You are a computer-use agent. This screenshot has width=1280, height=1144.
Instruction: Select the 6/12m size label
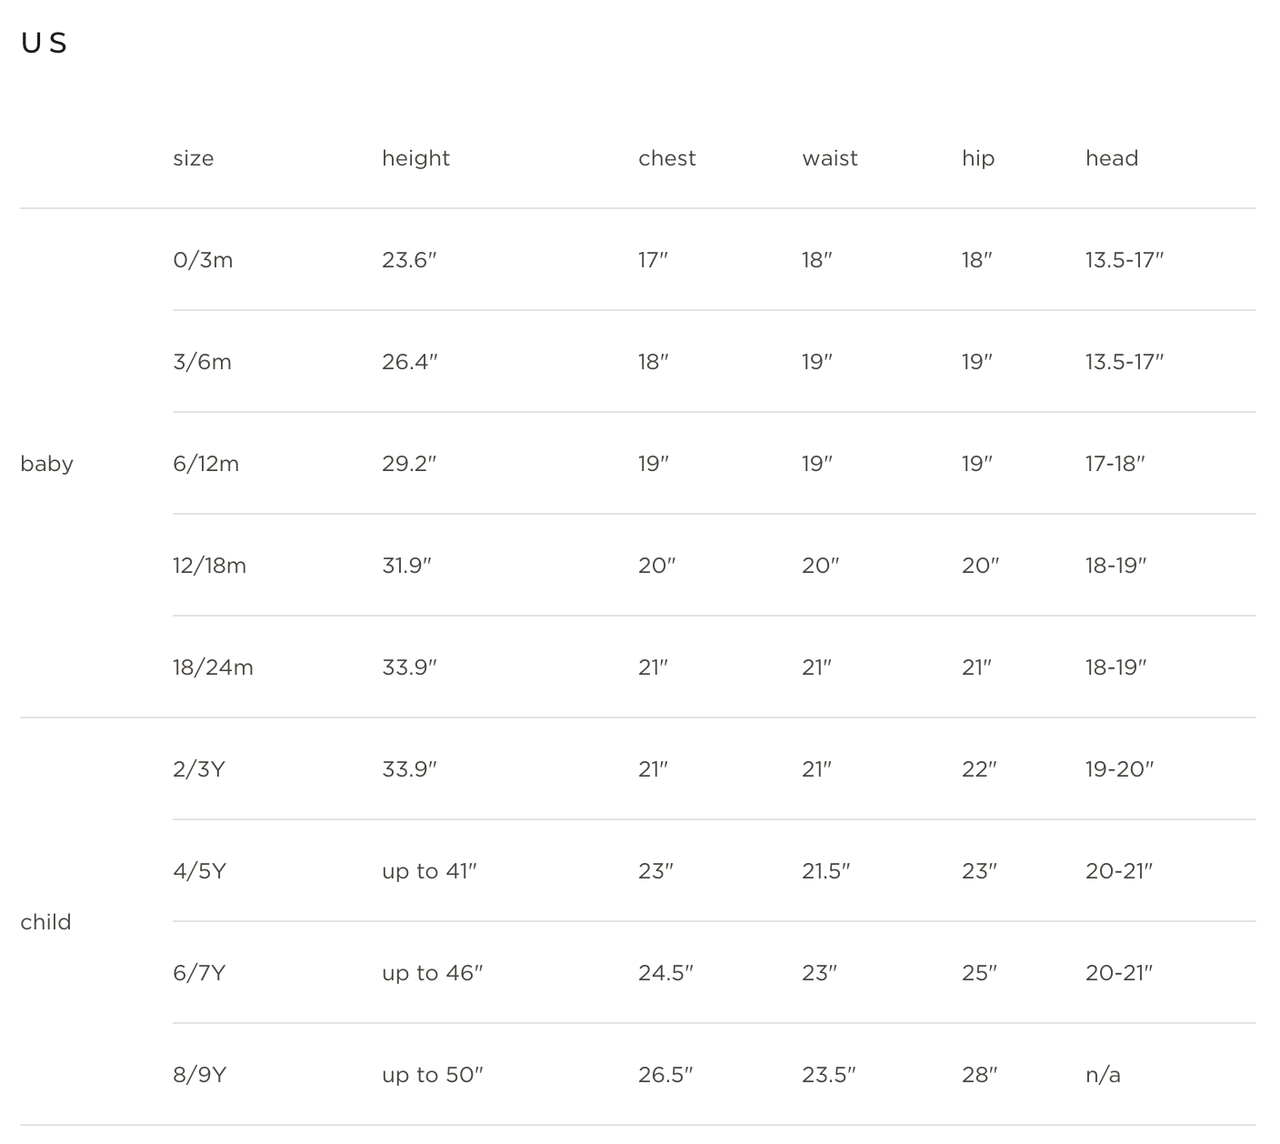point(206,464)
